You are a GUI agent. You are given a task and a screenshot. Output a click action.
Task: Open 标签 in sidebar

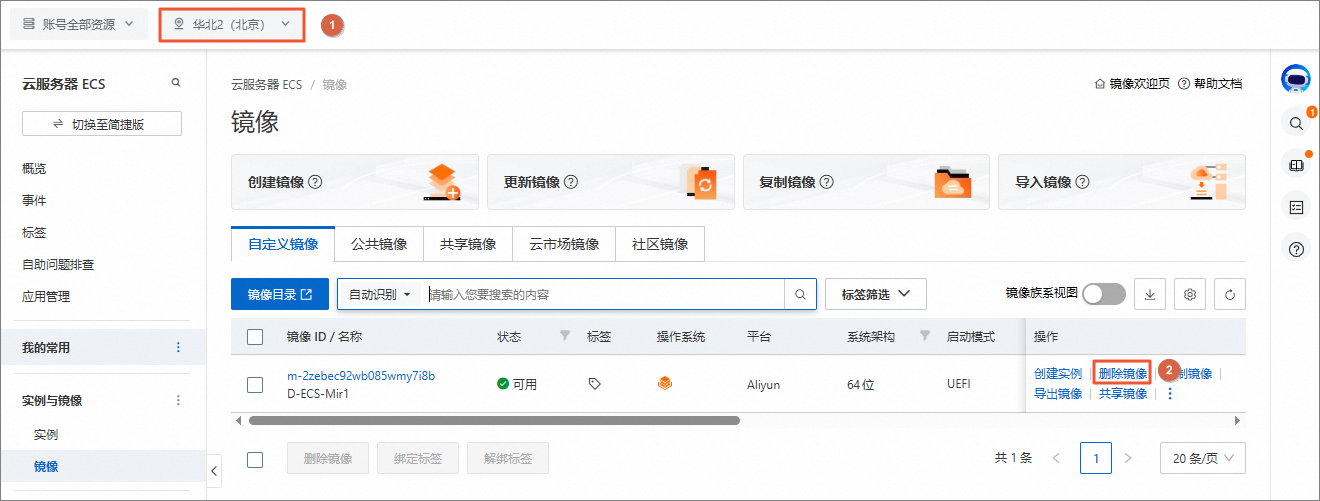(x=34, y=232)
